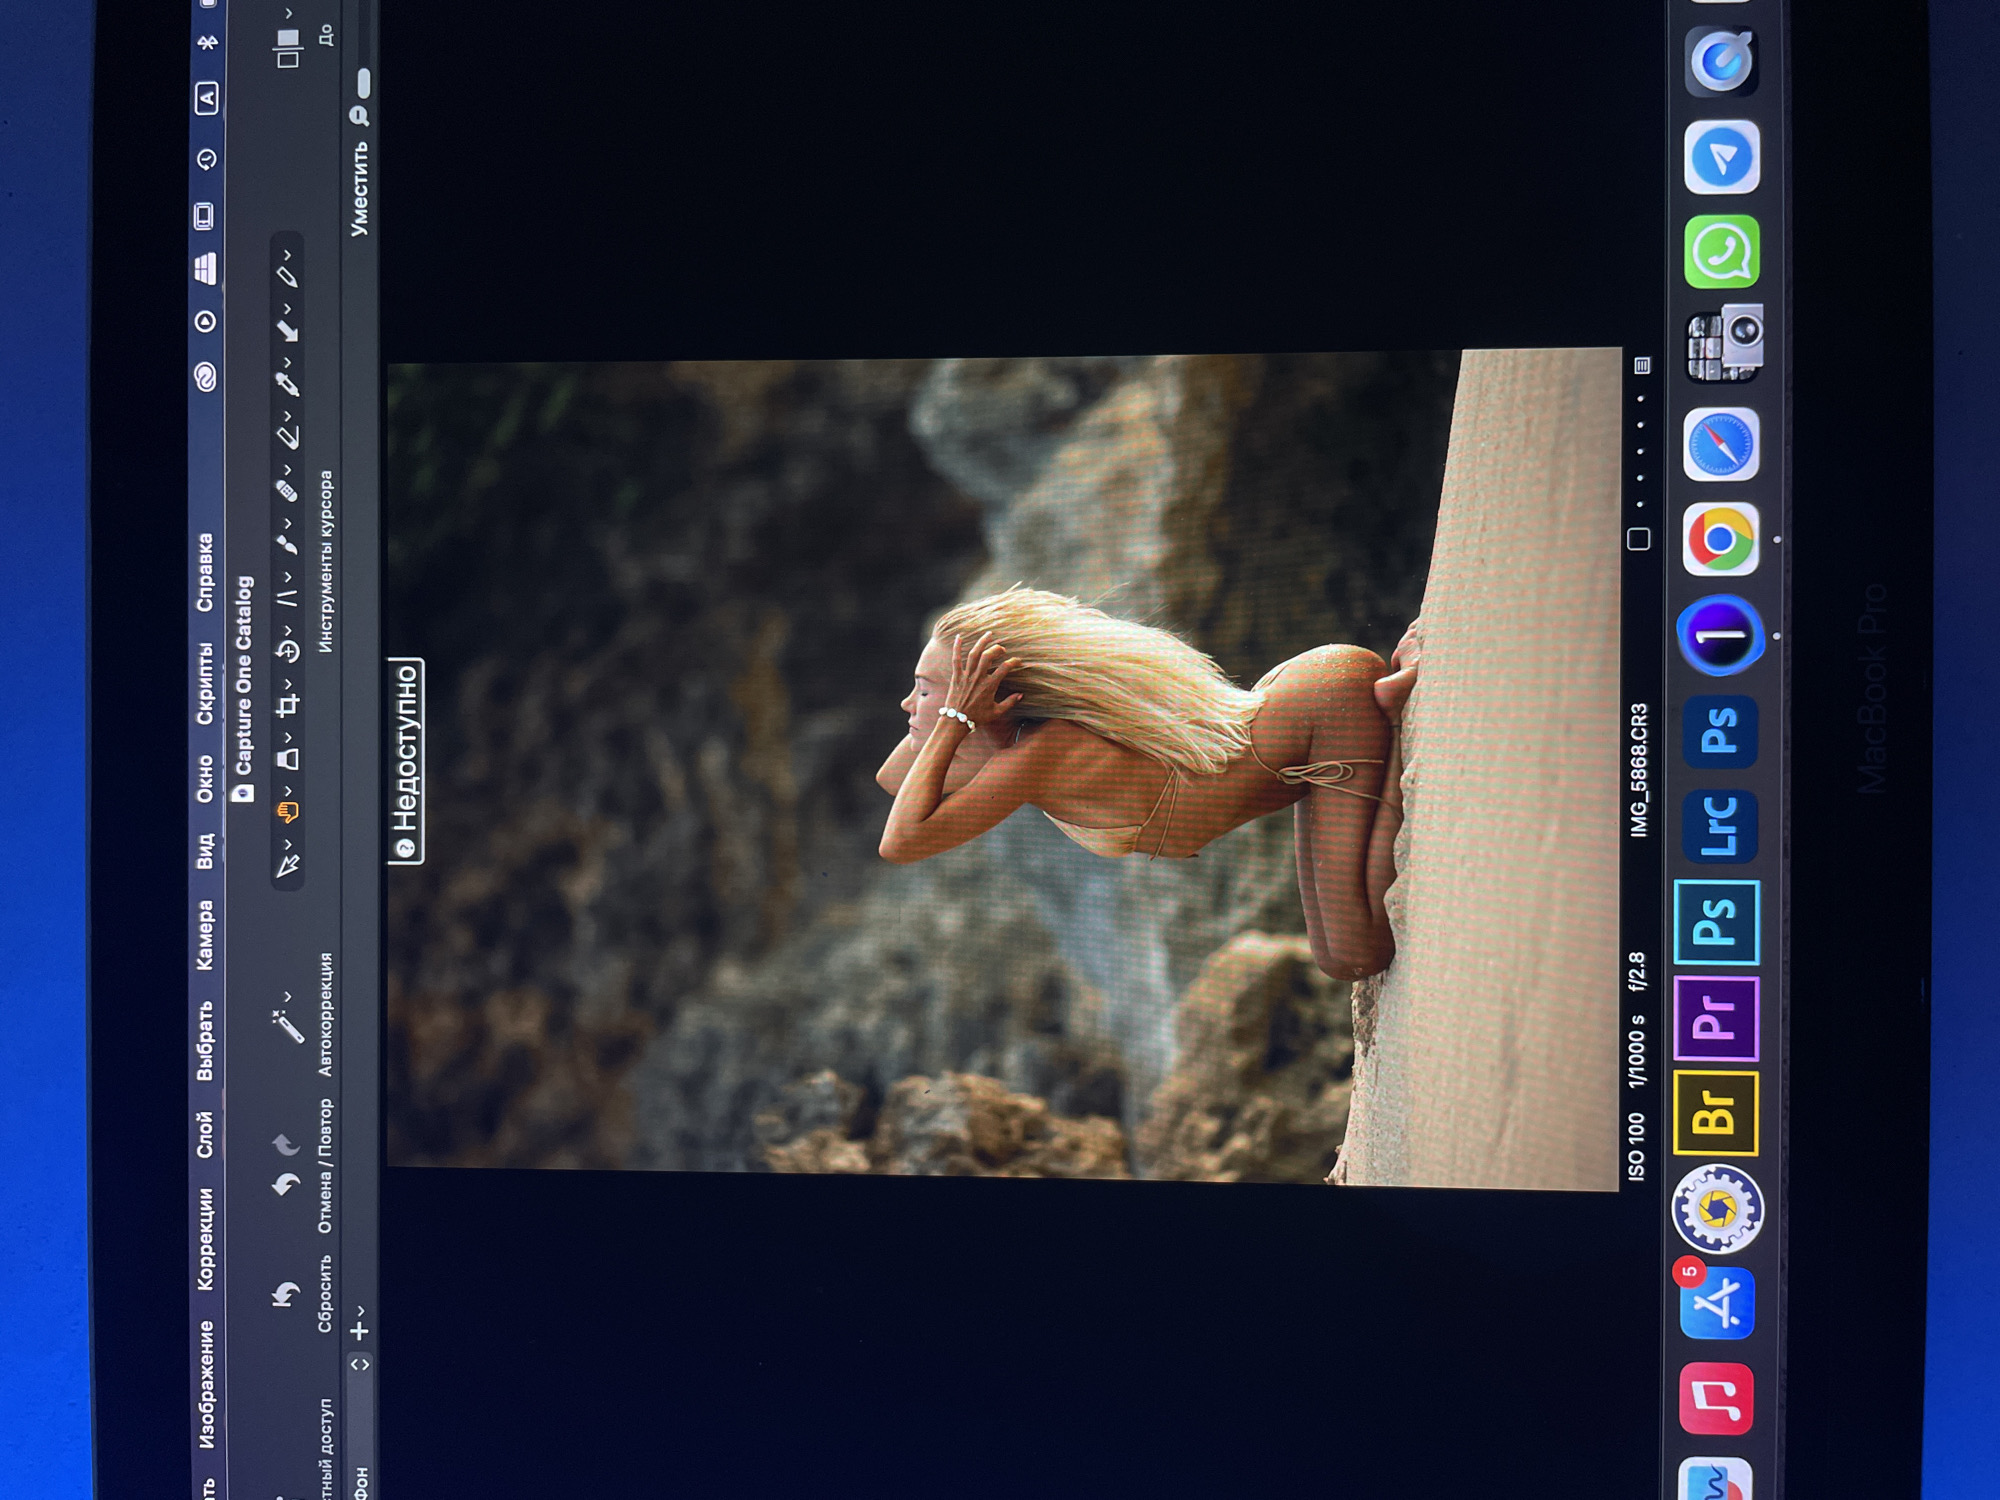Click the Недоступно badge on image

406,761
